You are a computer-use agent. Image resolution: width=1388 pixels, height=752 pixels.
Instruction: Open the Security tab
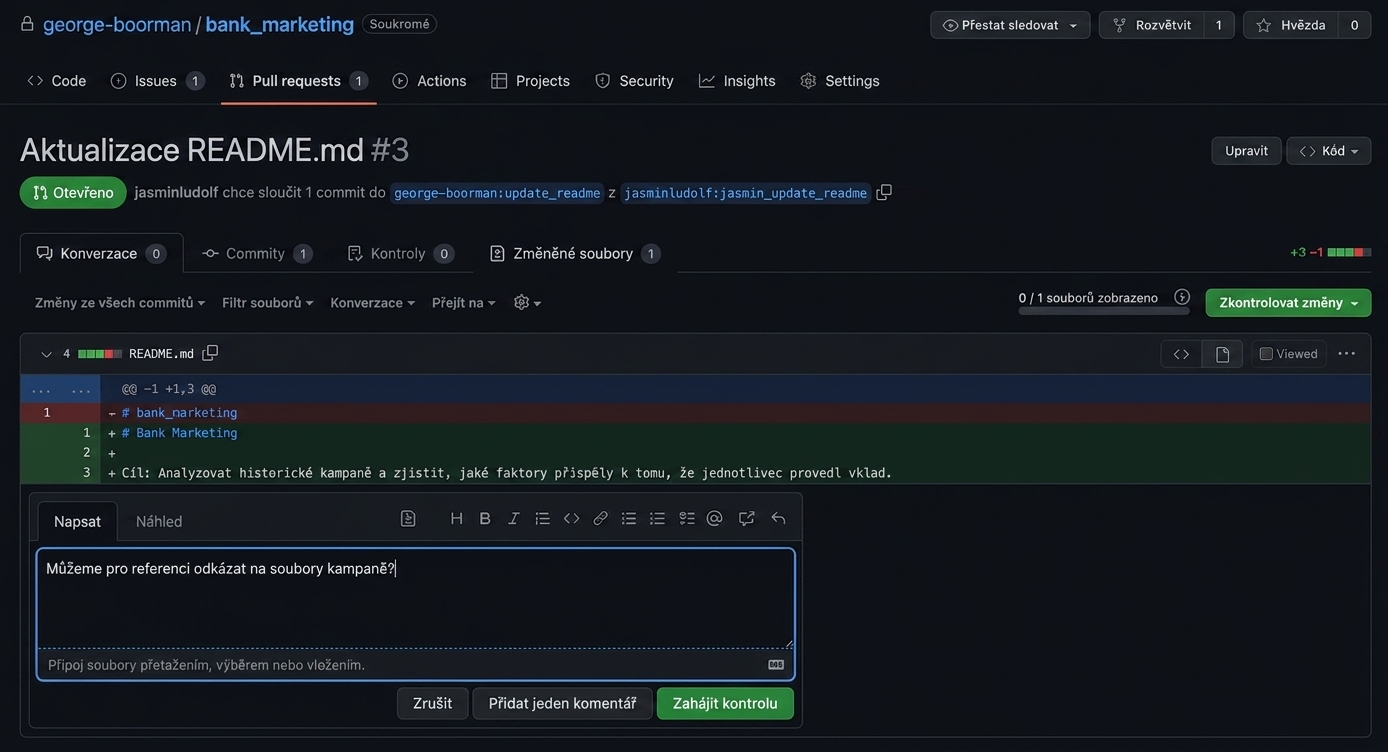pyautogui.click(x=634, y=80)
